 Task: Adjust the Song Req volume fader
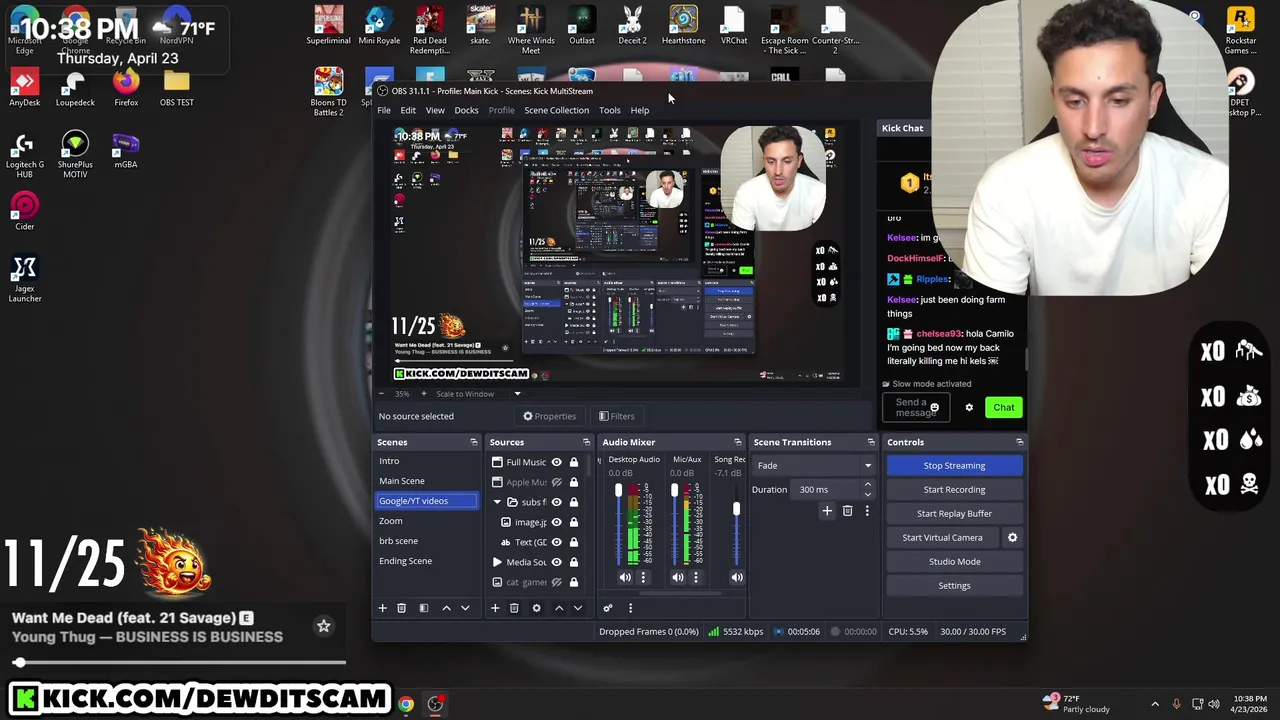tap(736, 509)
